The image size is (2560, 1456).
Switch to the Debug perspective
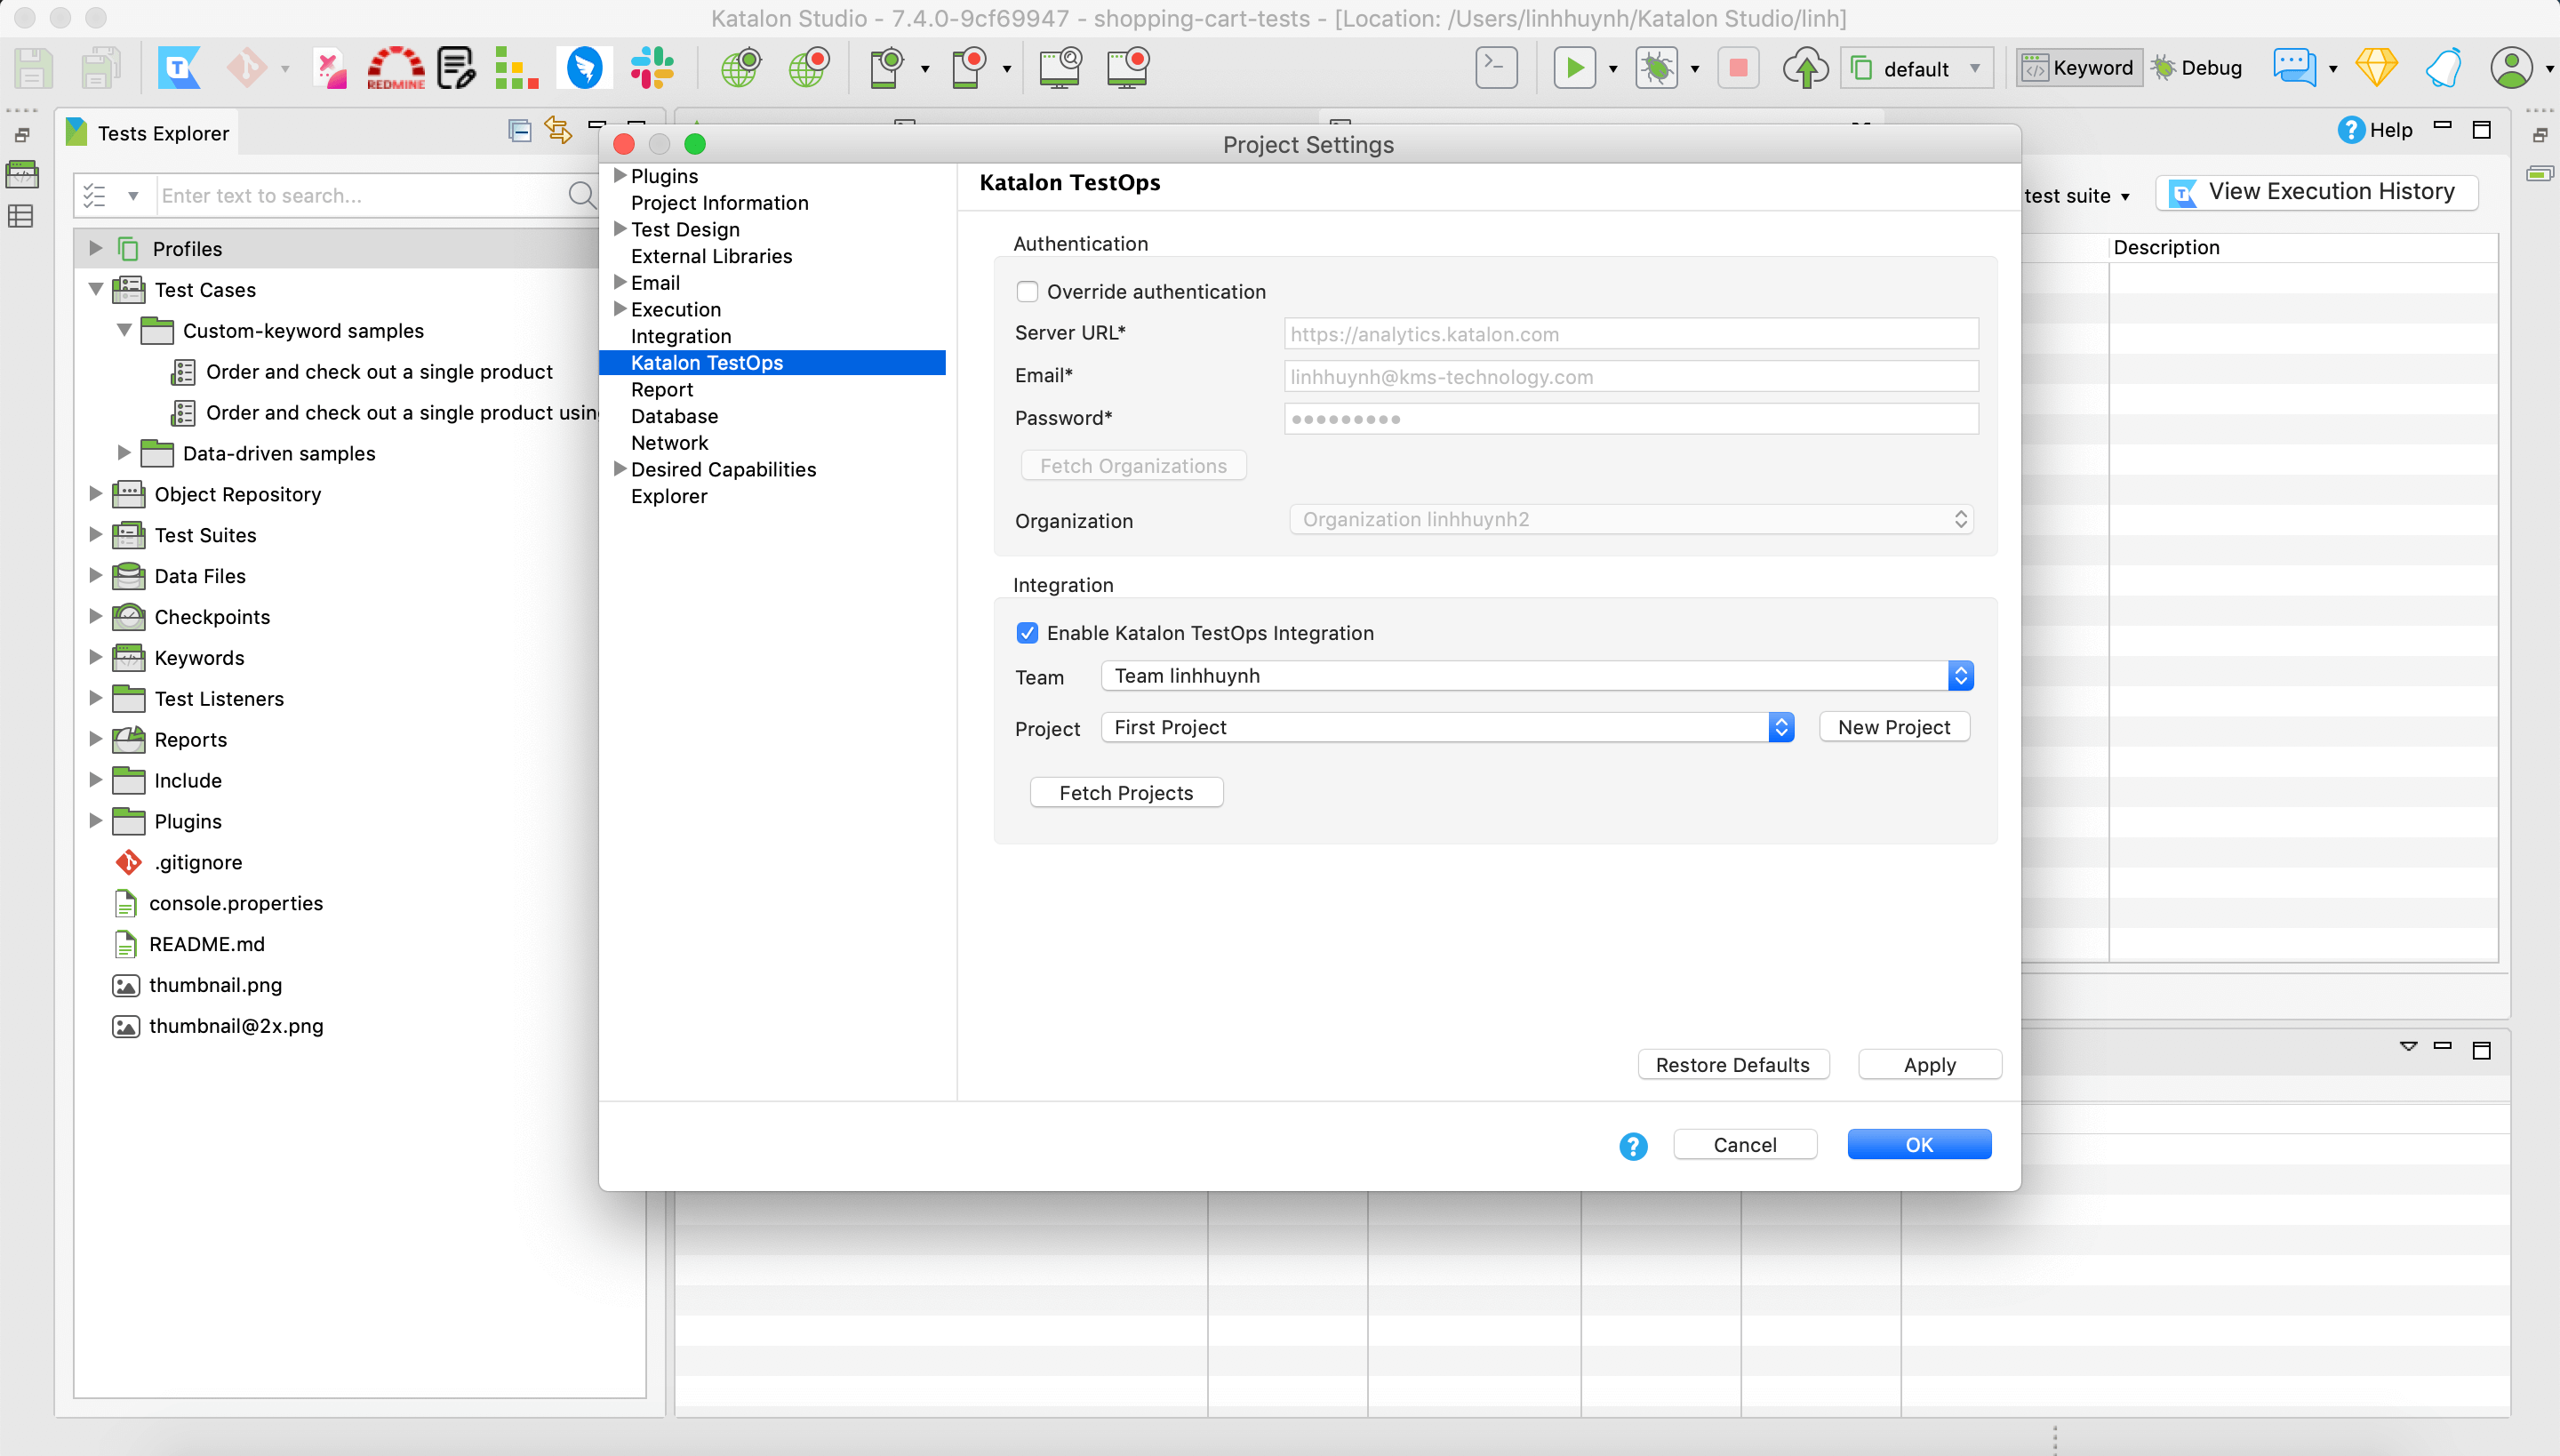click(2198, 68)
